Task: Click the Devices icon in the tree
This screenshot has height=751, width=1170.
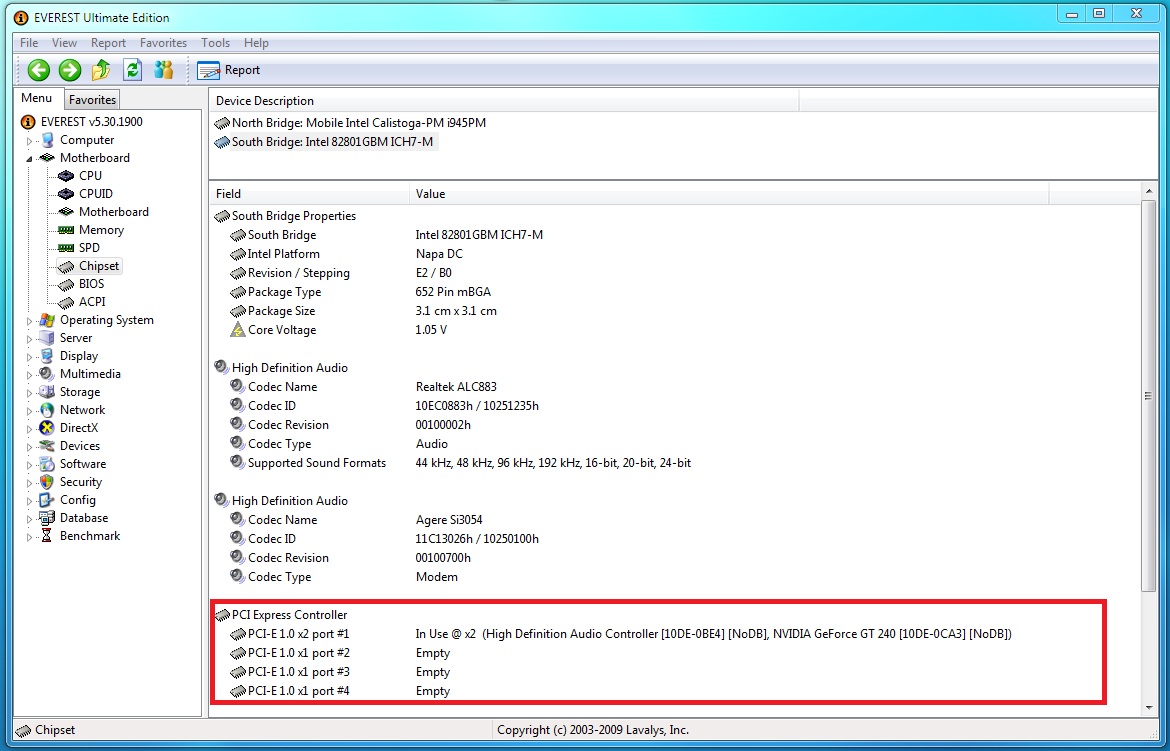Action: point(47,446)
